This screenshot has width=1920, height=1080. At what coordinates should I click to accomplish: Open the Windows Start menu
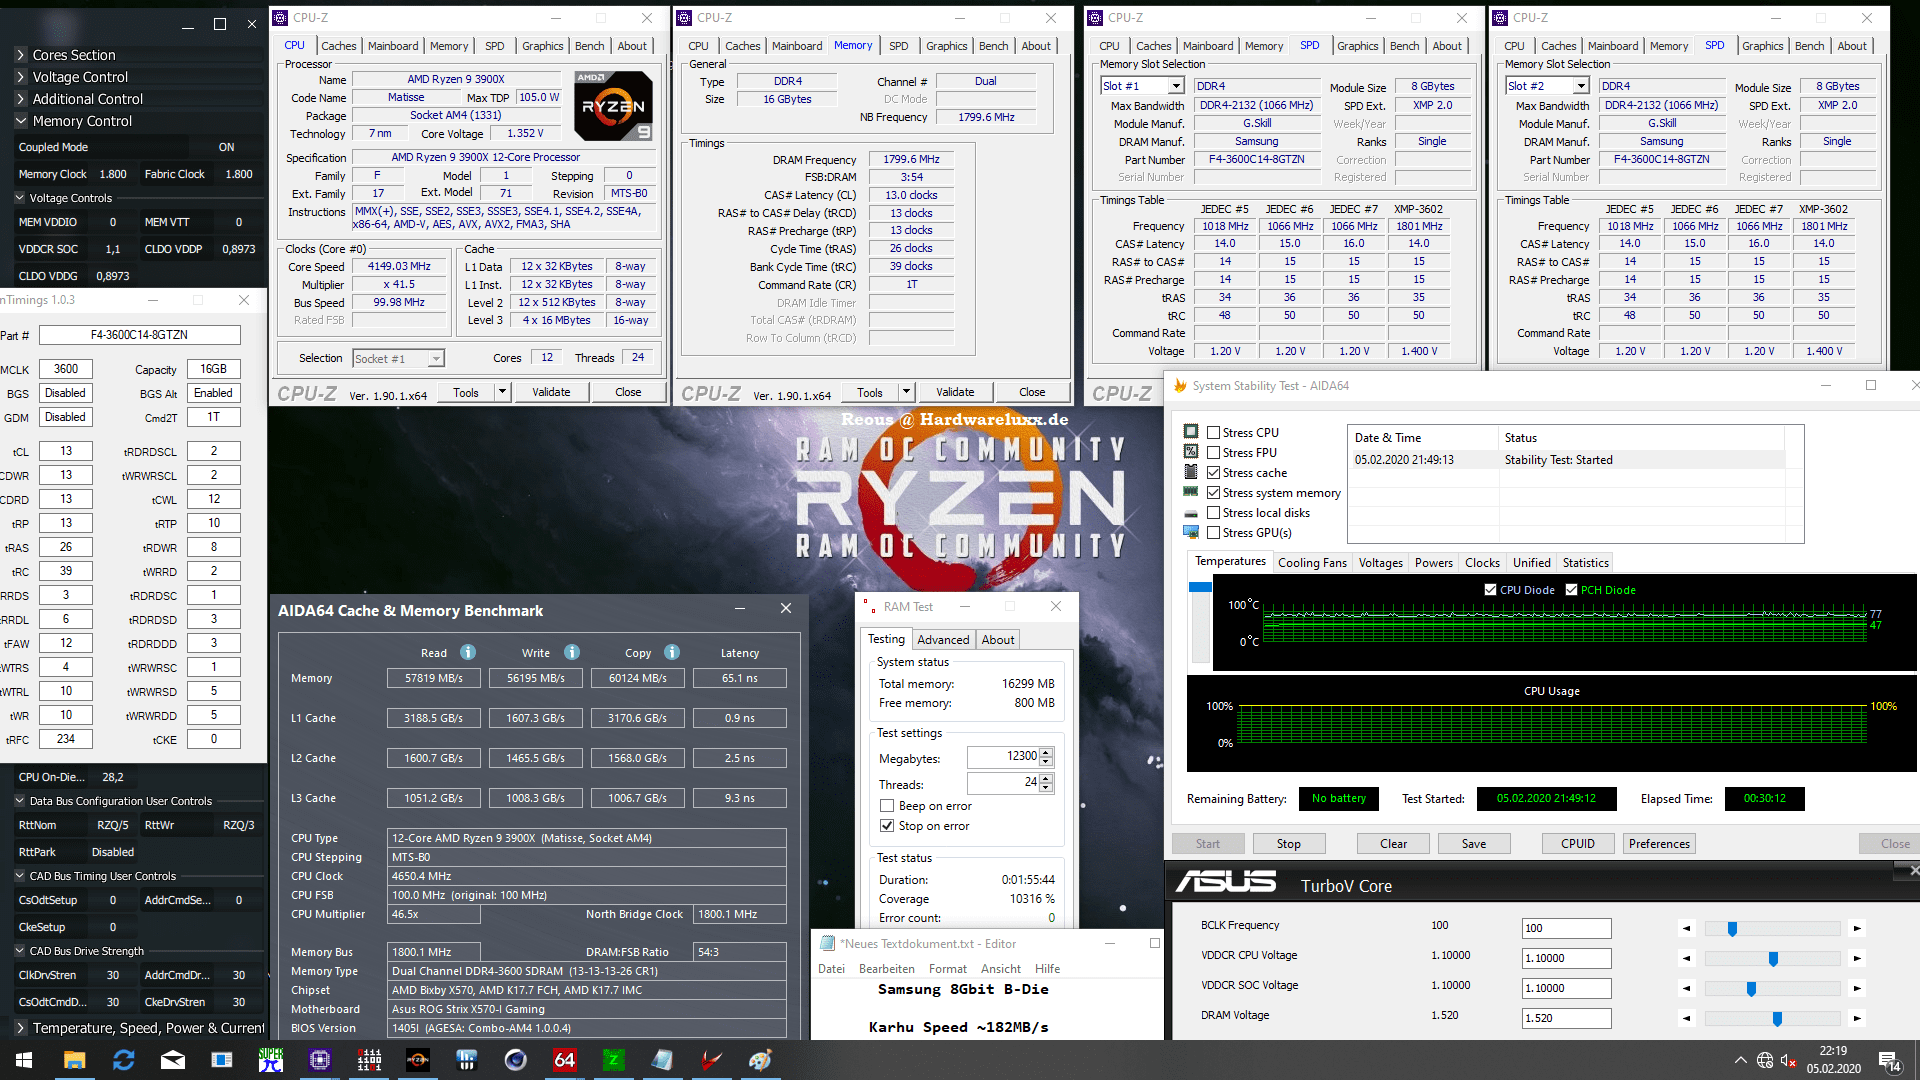[24, 1060]
